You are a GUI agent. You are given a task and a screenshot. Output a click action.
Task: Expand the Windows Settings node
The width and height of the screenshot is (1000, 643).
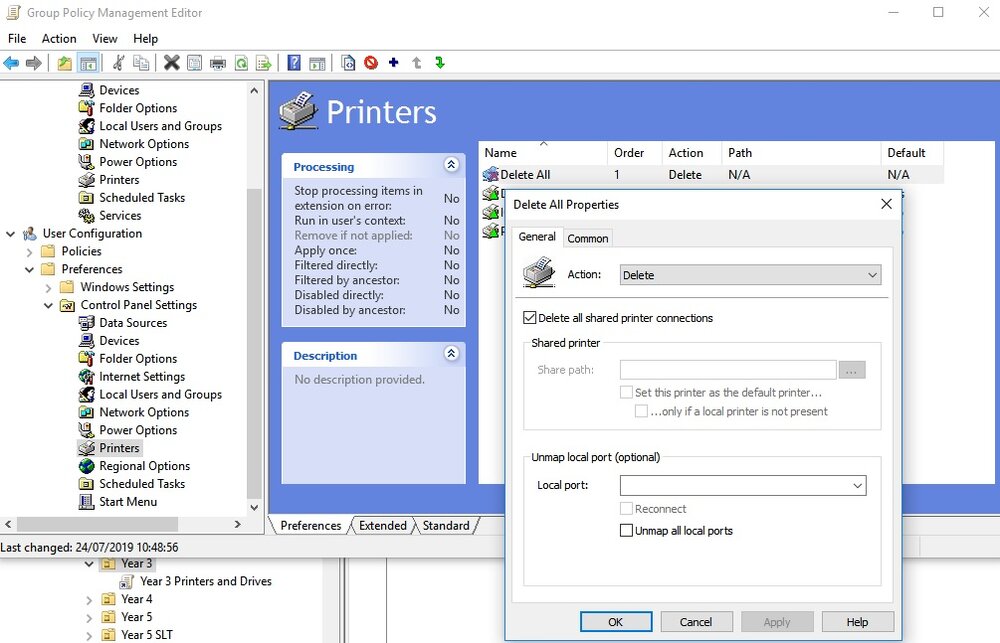[48, 287]
